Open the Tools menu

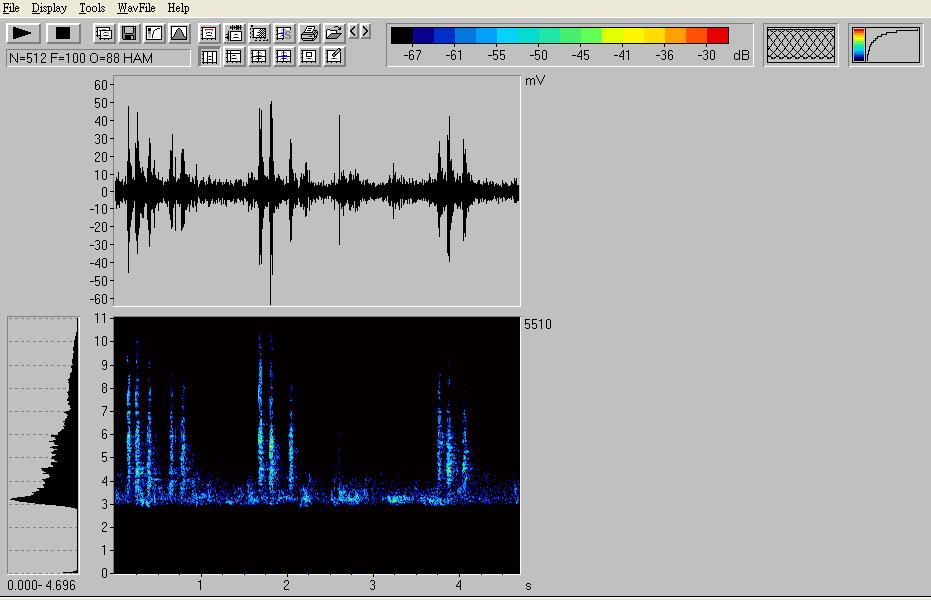(x=92, y=8)
